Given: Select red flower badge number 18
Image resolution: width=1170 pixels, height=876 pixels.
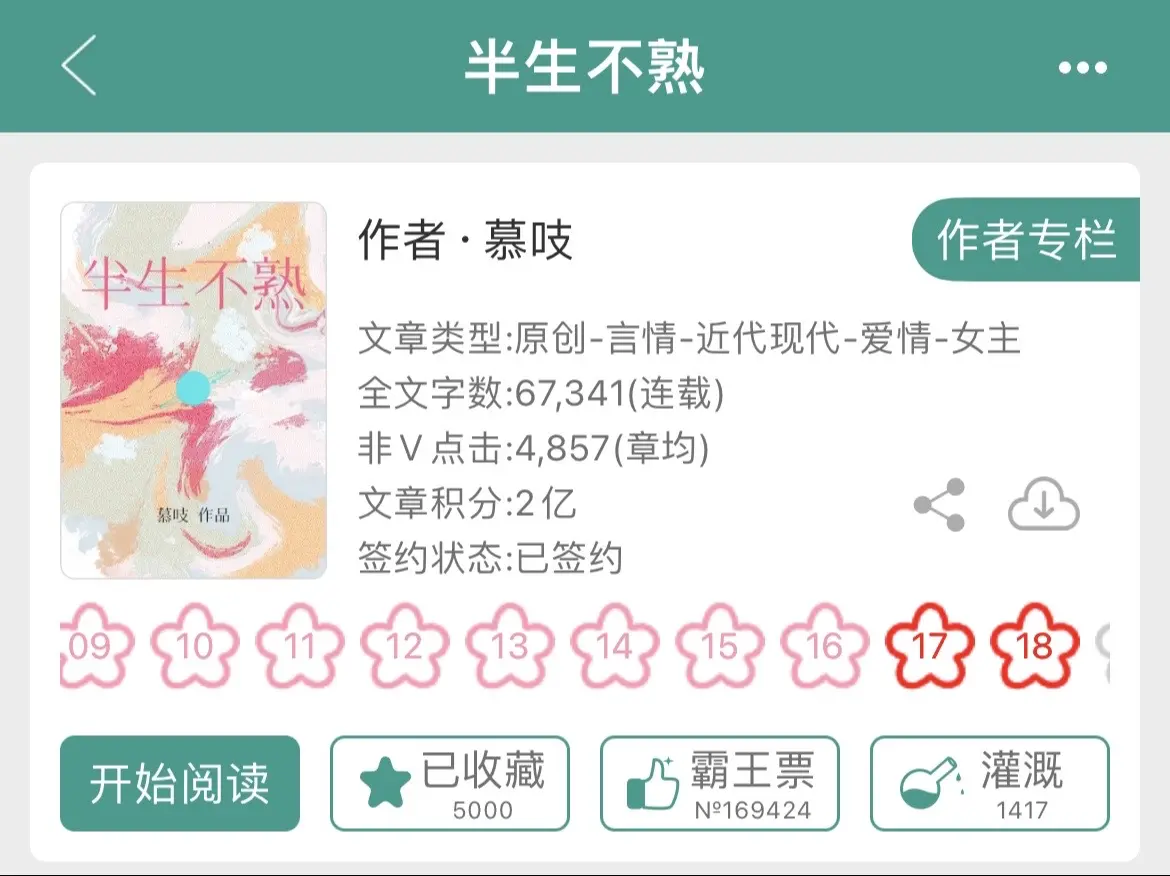Looking at the screenshot, I should (1035, 645).
